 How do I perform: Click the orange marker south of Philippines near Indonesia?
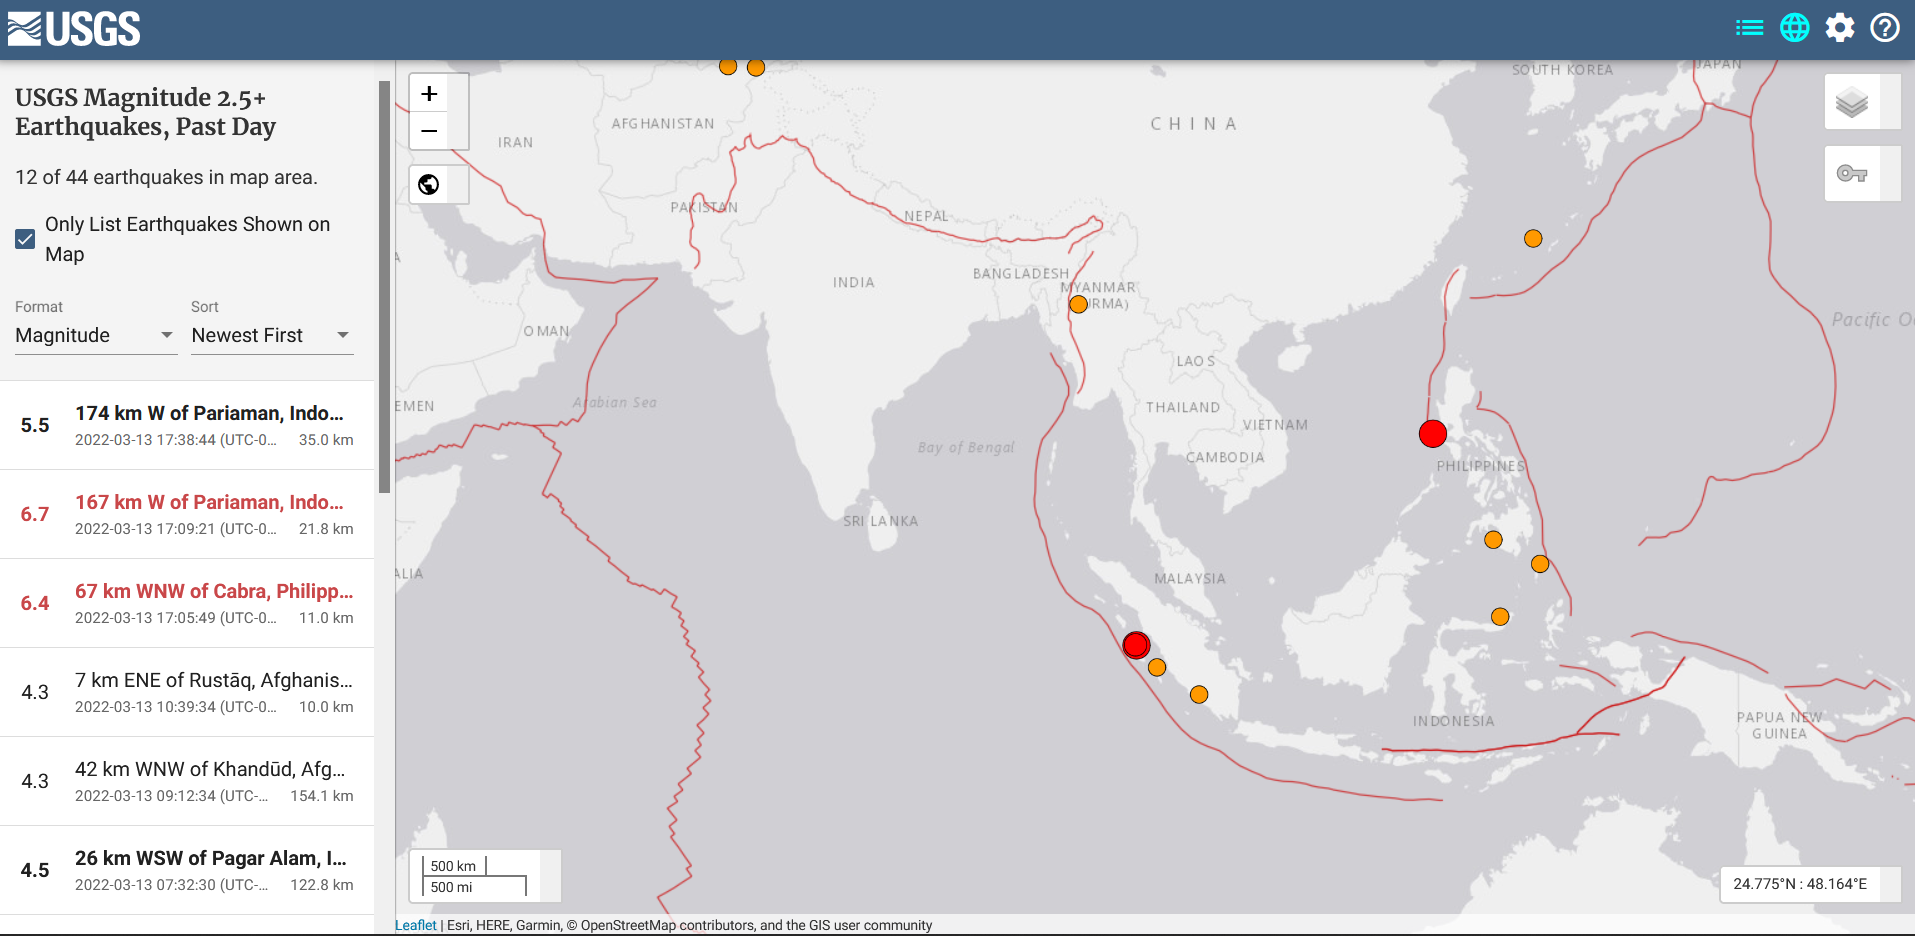coord(1500,617)
